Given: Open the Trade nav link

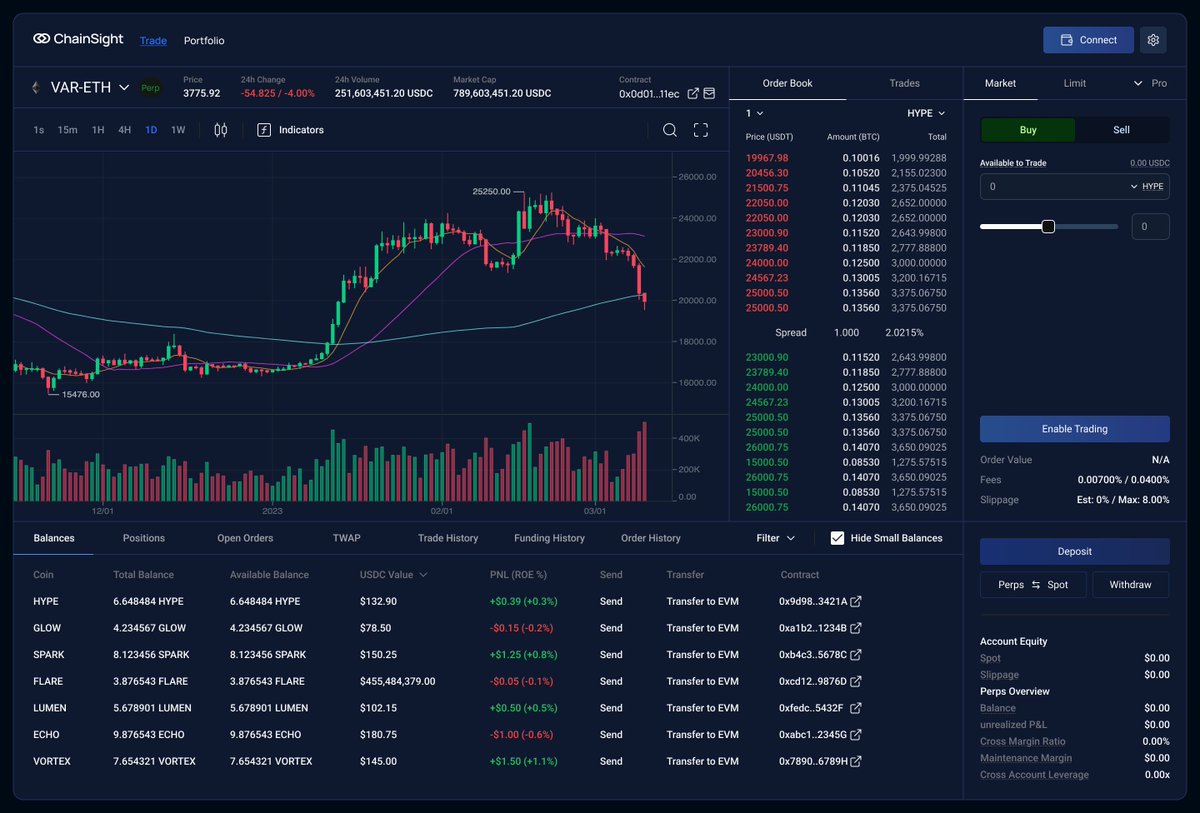Looking at the screenshot, I should click(153, 41).
